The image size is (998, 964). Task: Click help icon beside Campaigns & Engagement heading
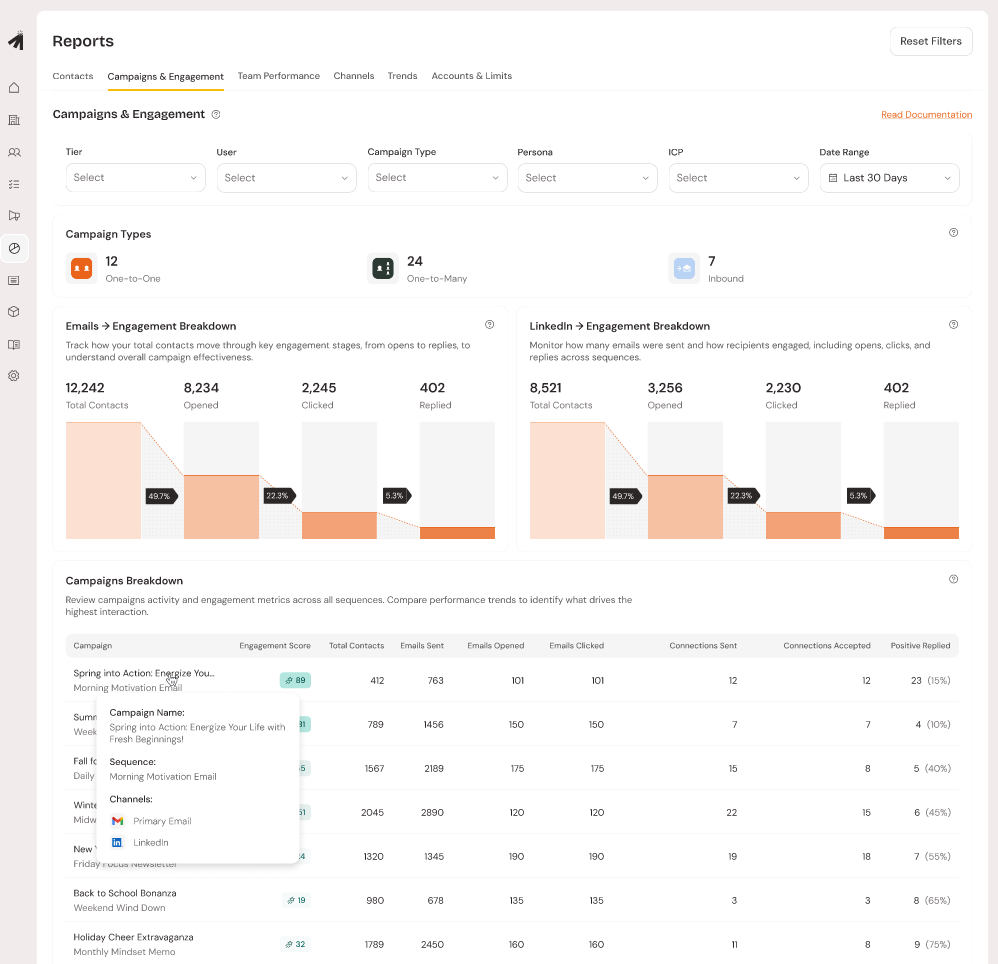click(x=216, y=115)
